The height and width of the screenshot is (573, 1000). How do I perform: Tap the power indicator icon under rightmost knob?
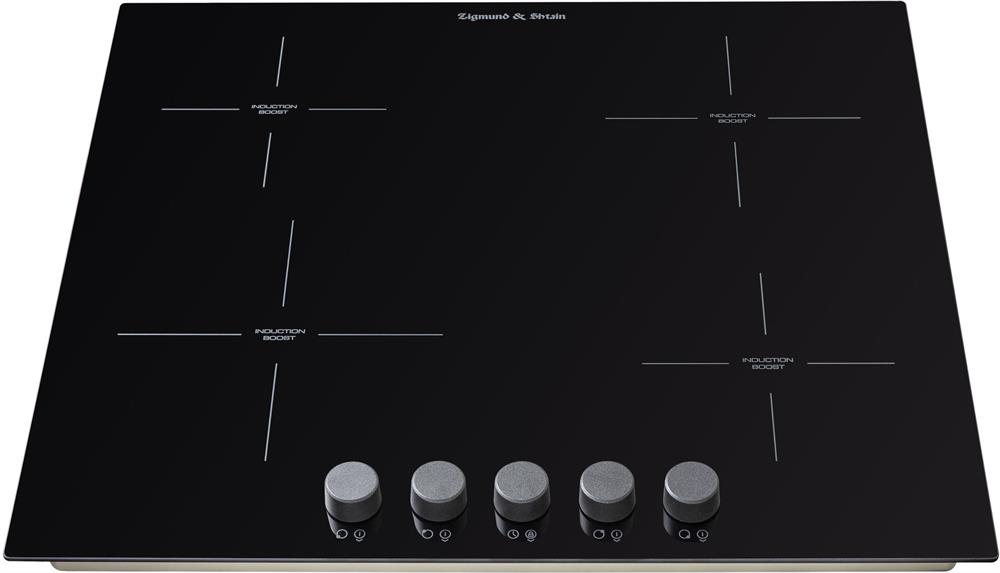point(703,534)
